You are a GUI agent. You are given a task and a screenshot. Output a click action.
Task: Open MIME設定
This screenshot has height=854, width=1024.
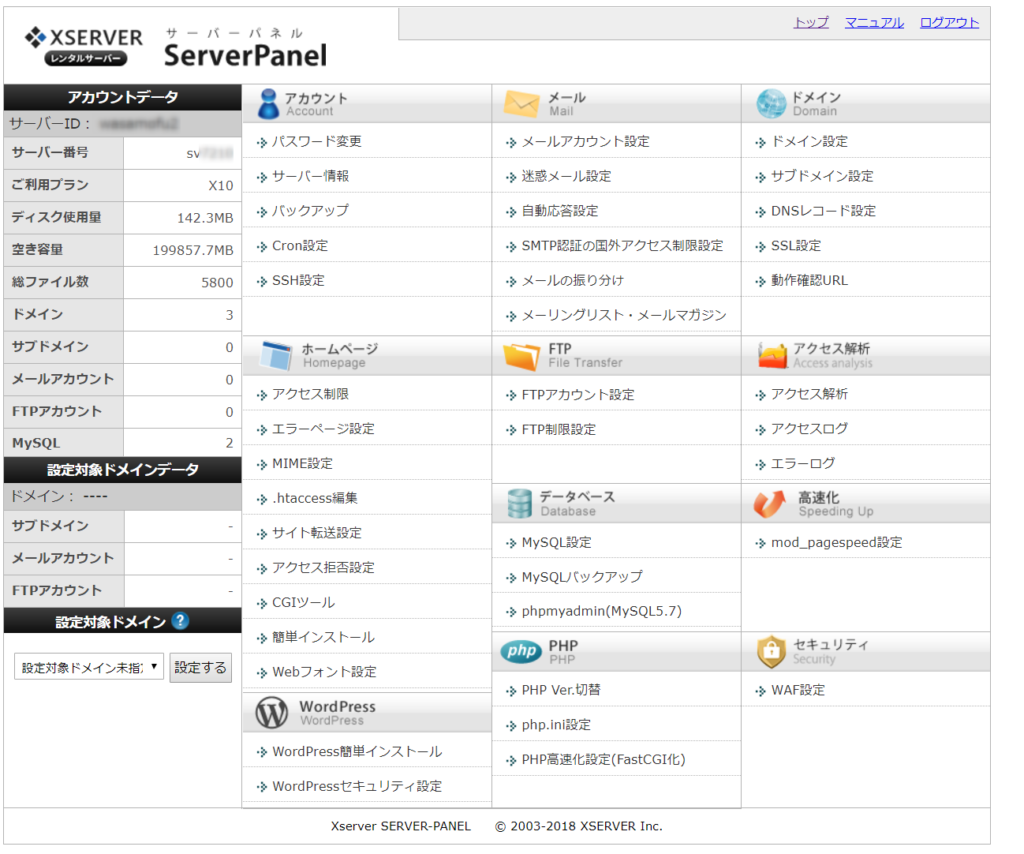(x=302, y=463)
